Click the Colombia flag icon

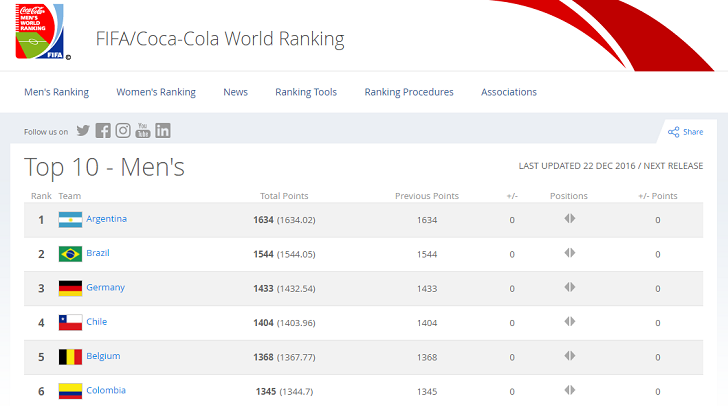[x=71, y=391]
